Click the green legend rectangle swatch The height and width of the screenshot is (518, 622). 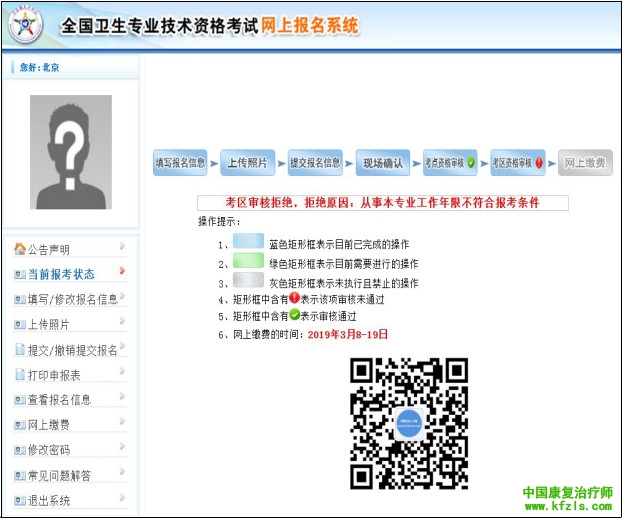(248, 263)
